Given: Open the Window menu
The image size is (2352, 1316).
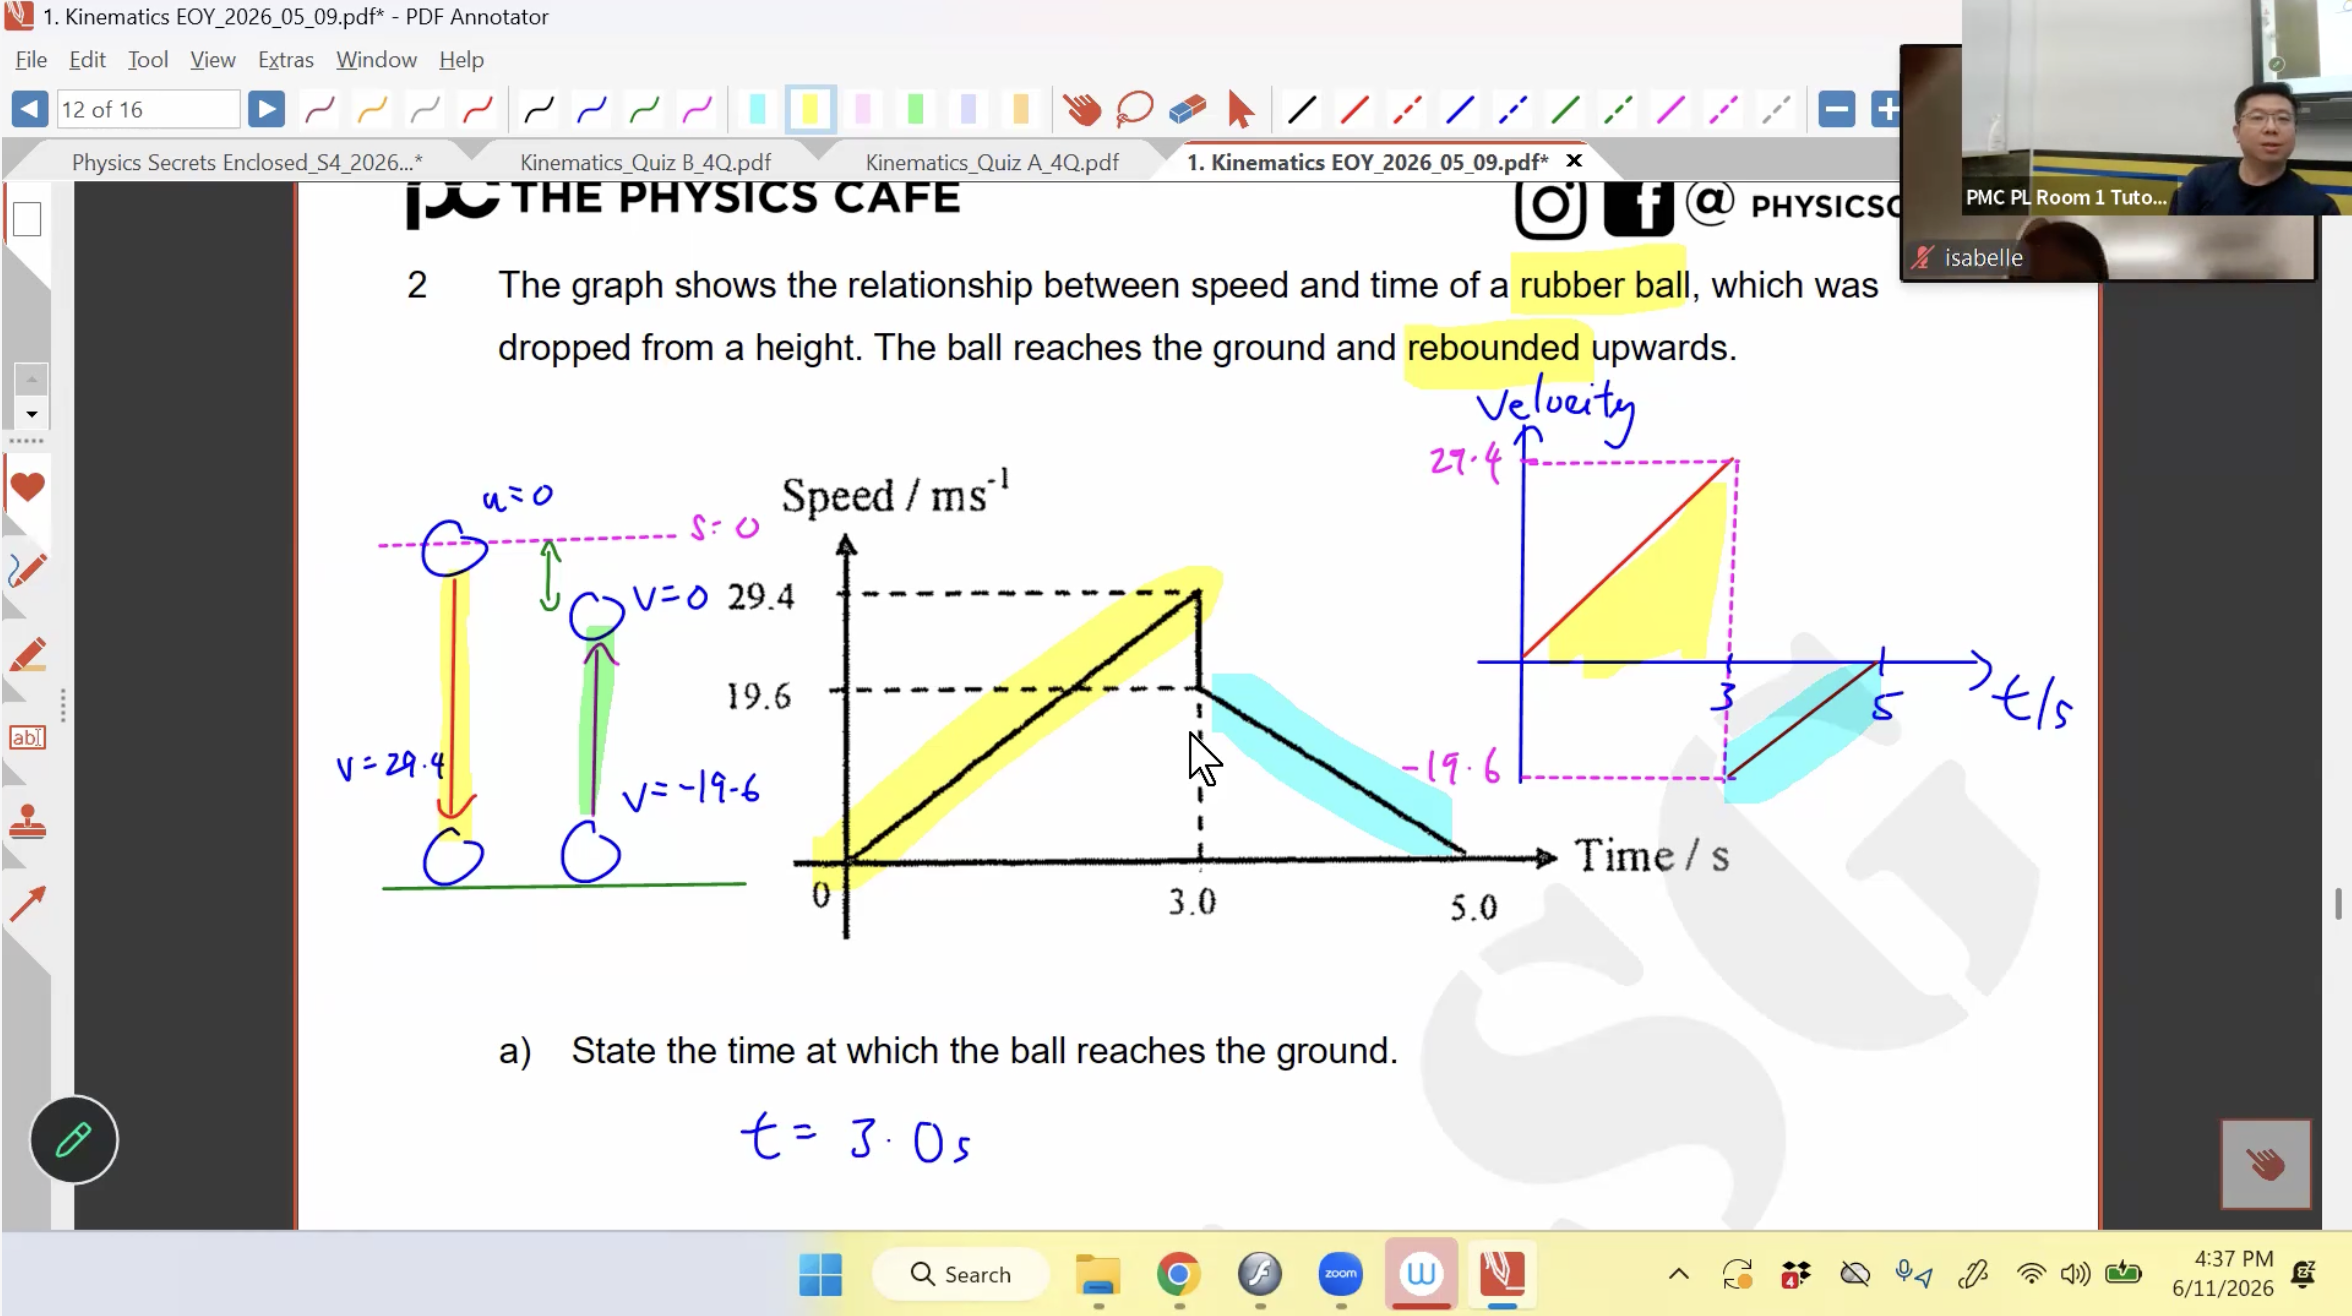Looking at the screenshot, I should (x=376, y=59).
